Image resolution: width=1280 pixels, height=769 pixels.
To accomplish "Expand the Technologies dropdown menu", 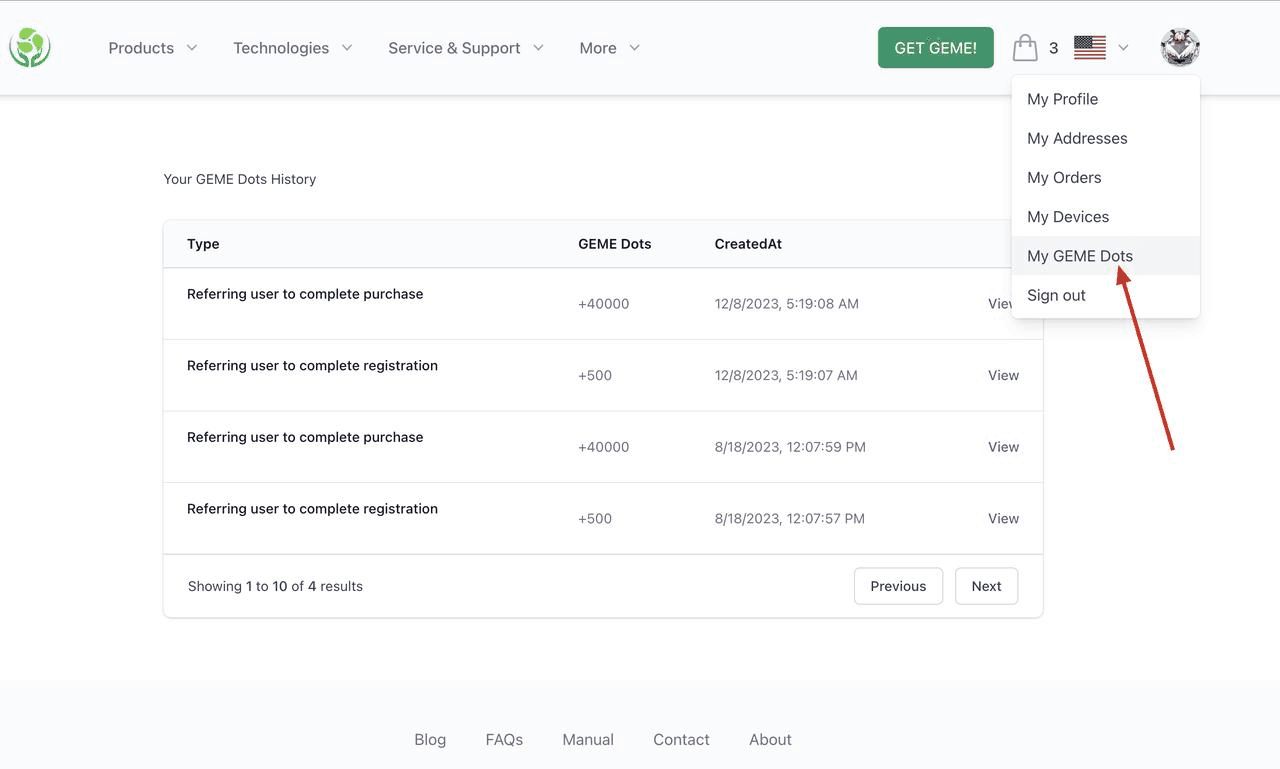I will click(x=292, y=48).
